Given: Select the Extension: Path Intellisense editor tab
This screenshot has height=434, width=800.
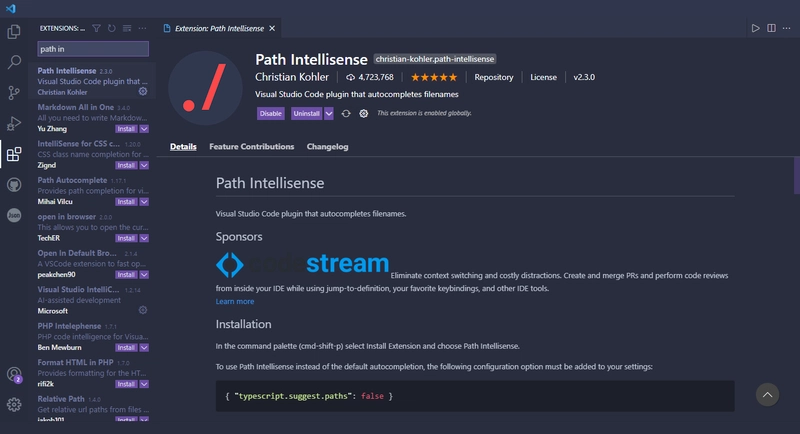Looking at the screenshot, I should (x=219, y=28).
